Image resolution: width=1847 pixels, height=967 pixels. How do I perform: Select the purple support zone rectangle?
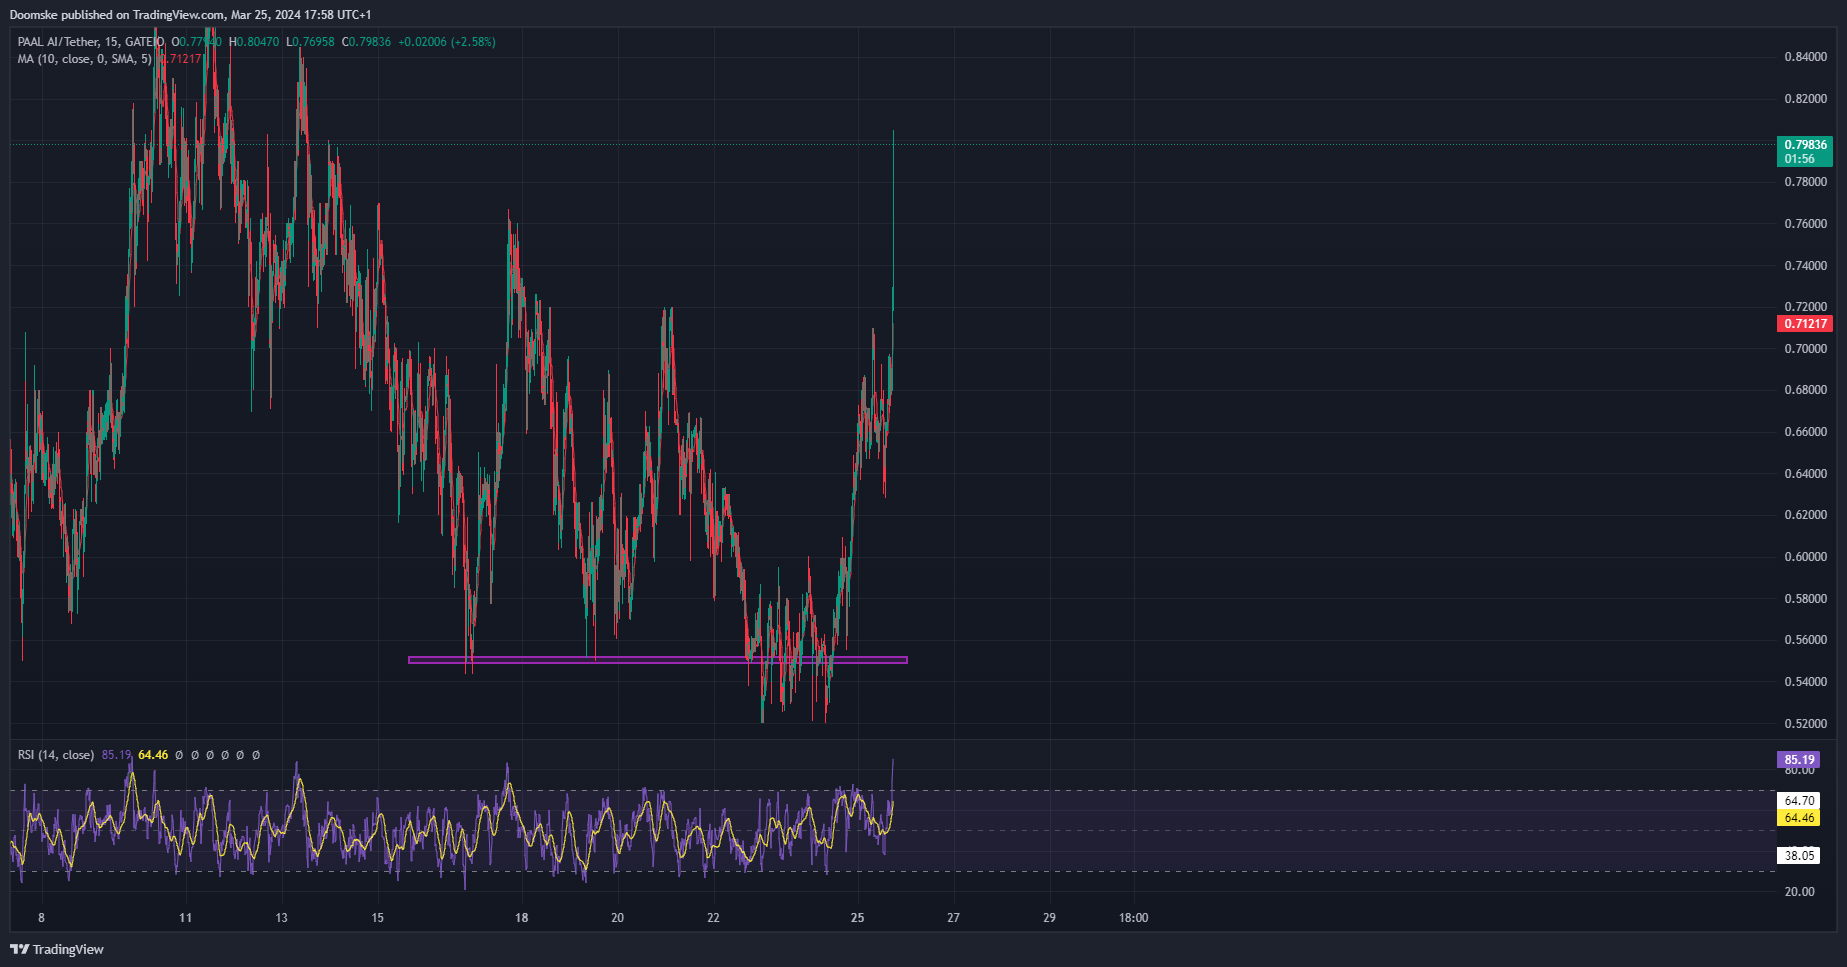[x=657, y=660]
